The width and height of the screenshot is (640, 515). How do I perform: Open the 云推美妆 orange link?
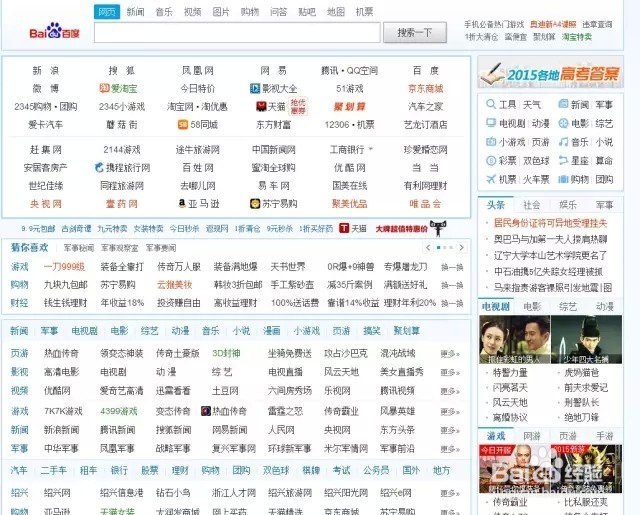click(x=175, y=285)
